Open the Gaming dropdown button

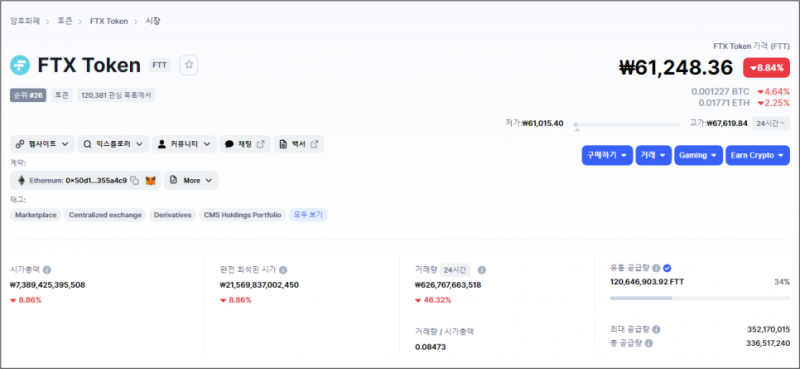click(698, 156)
